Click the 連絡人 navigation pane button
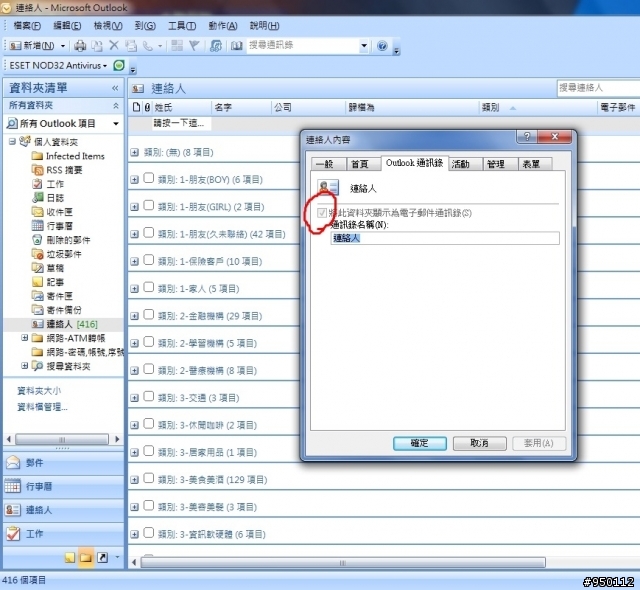 (63, 510)
